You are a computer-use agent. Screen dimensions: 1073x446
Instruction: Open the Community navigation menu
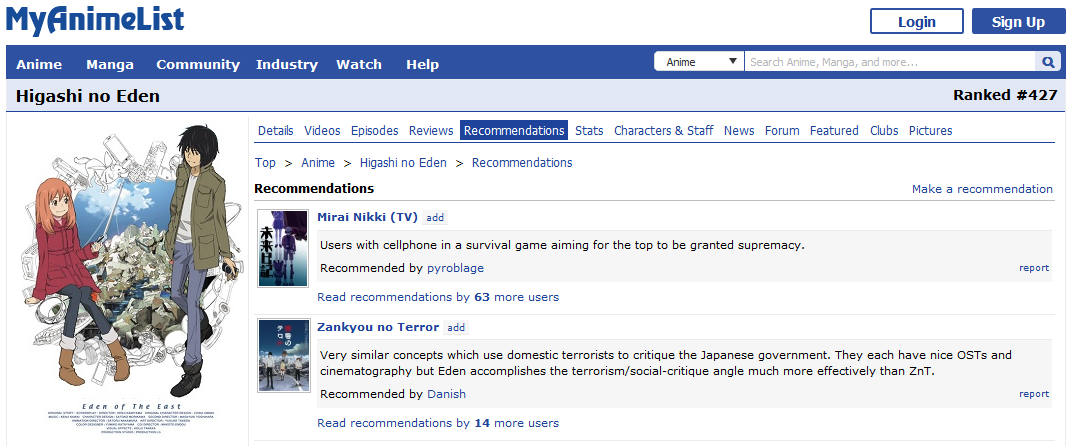[198, 64]
